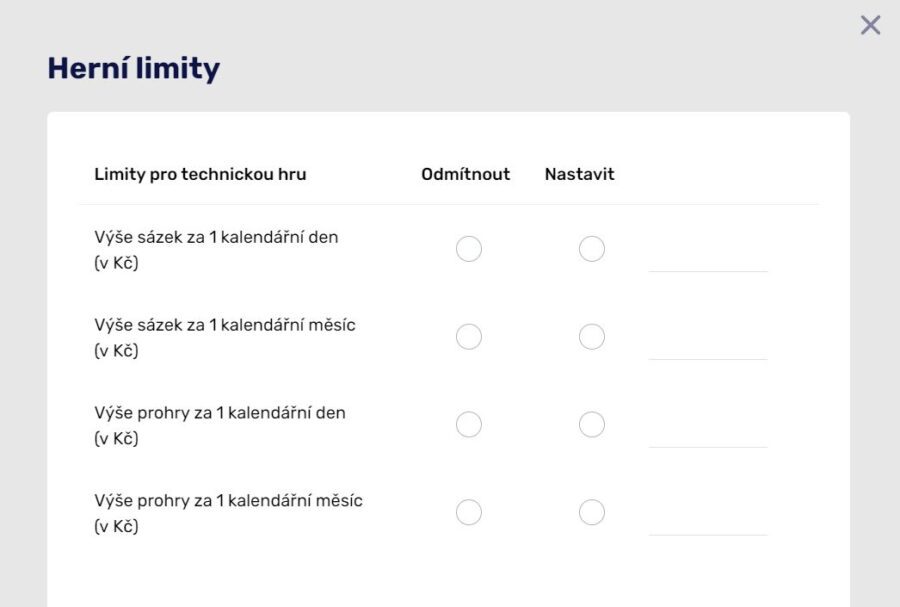Close the Herní limity dialog

[x=871, y=26]
